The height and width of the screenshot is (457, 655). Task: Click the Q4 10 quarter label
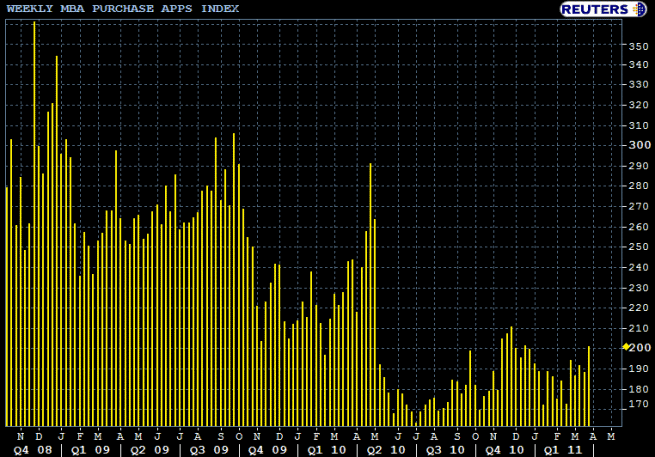(502, 449)
